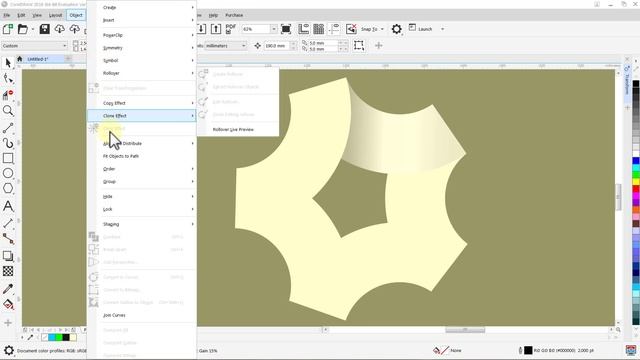
Task: Open the Layout menu
Action: coord(56,15)
